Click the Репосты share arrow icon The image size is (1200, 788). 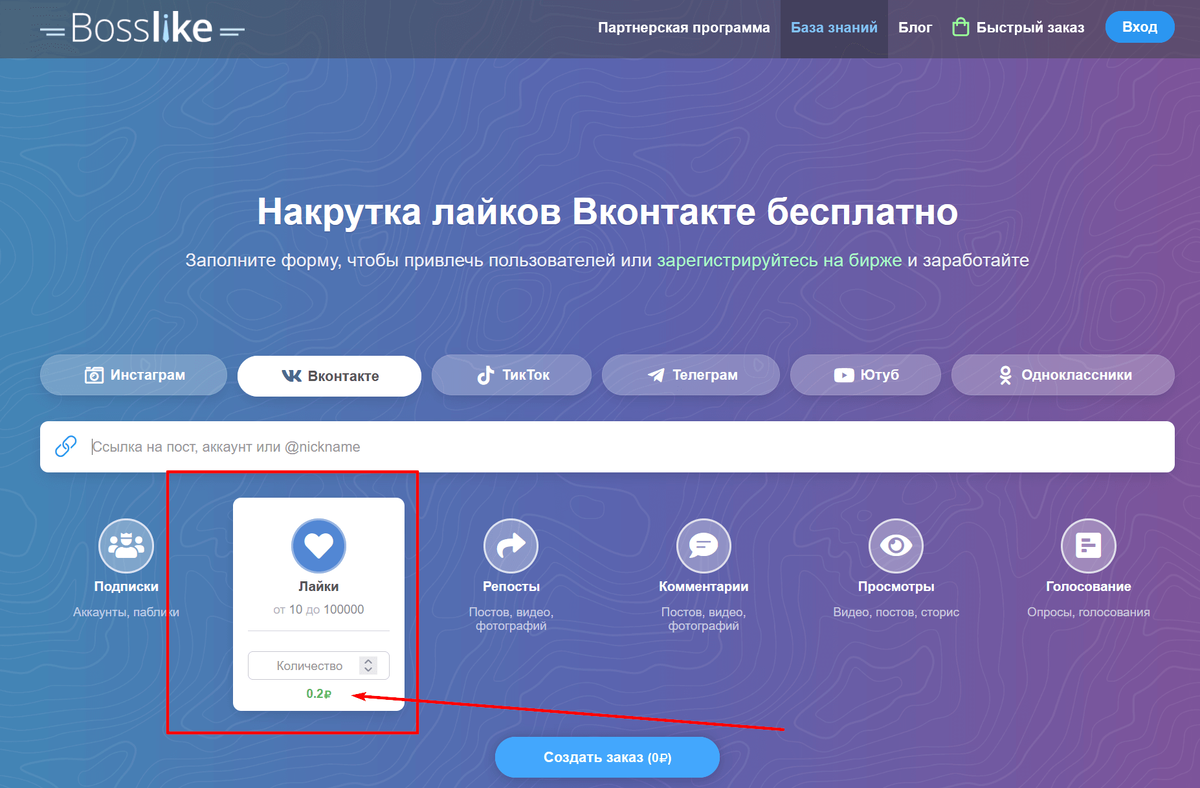tap(511, 545)
